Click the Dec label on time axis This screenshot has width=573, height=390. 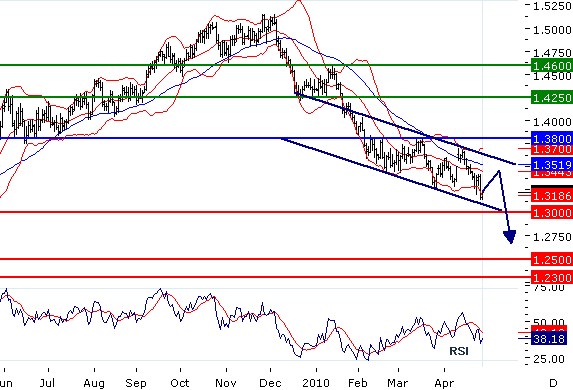[270, 383]
